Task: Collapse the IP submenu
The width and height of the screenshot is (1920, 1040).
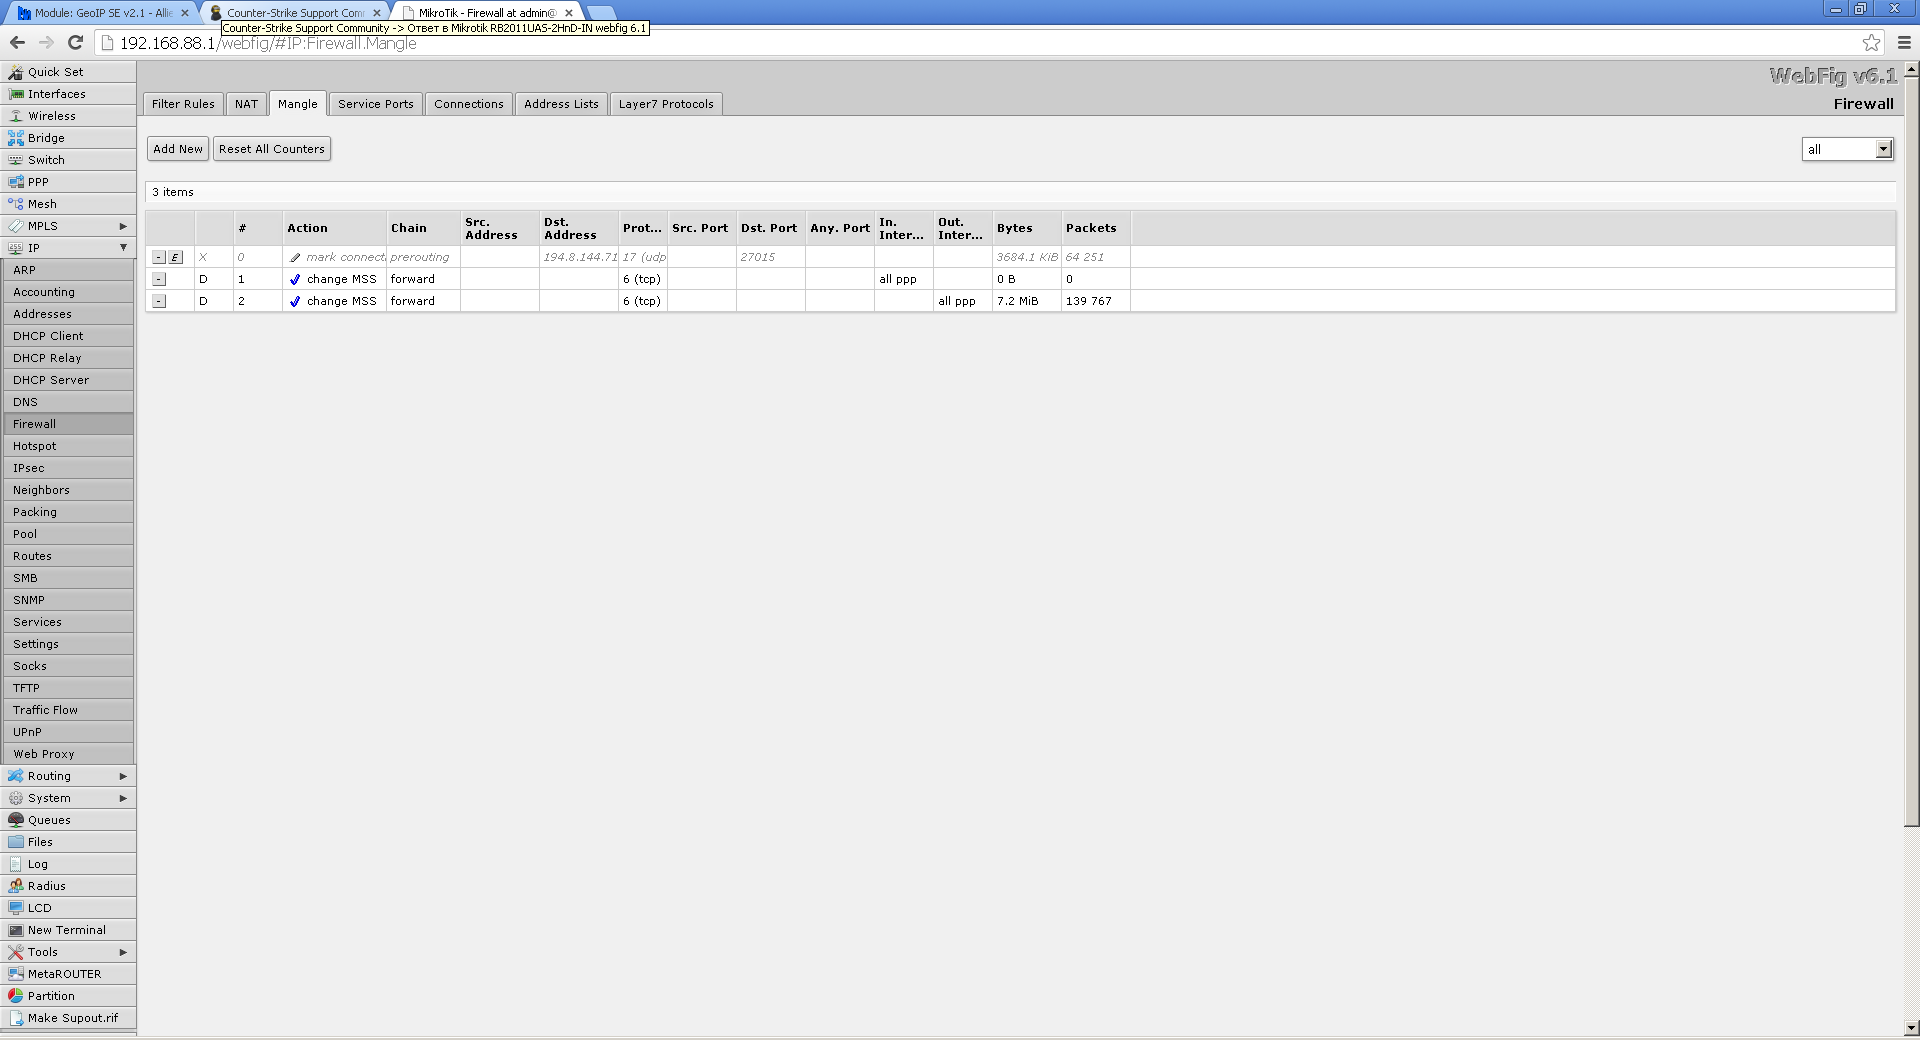Action: [x=68, y=248]
